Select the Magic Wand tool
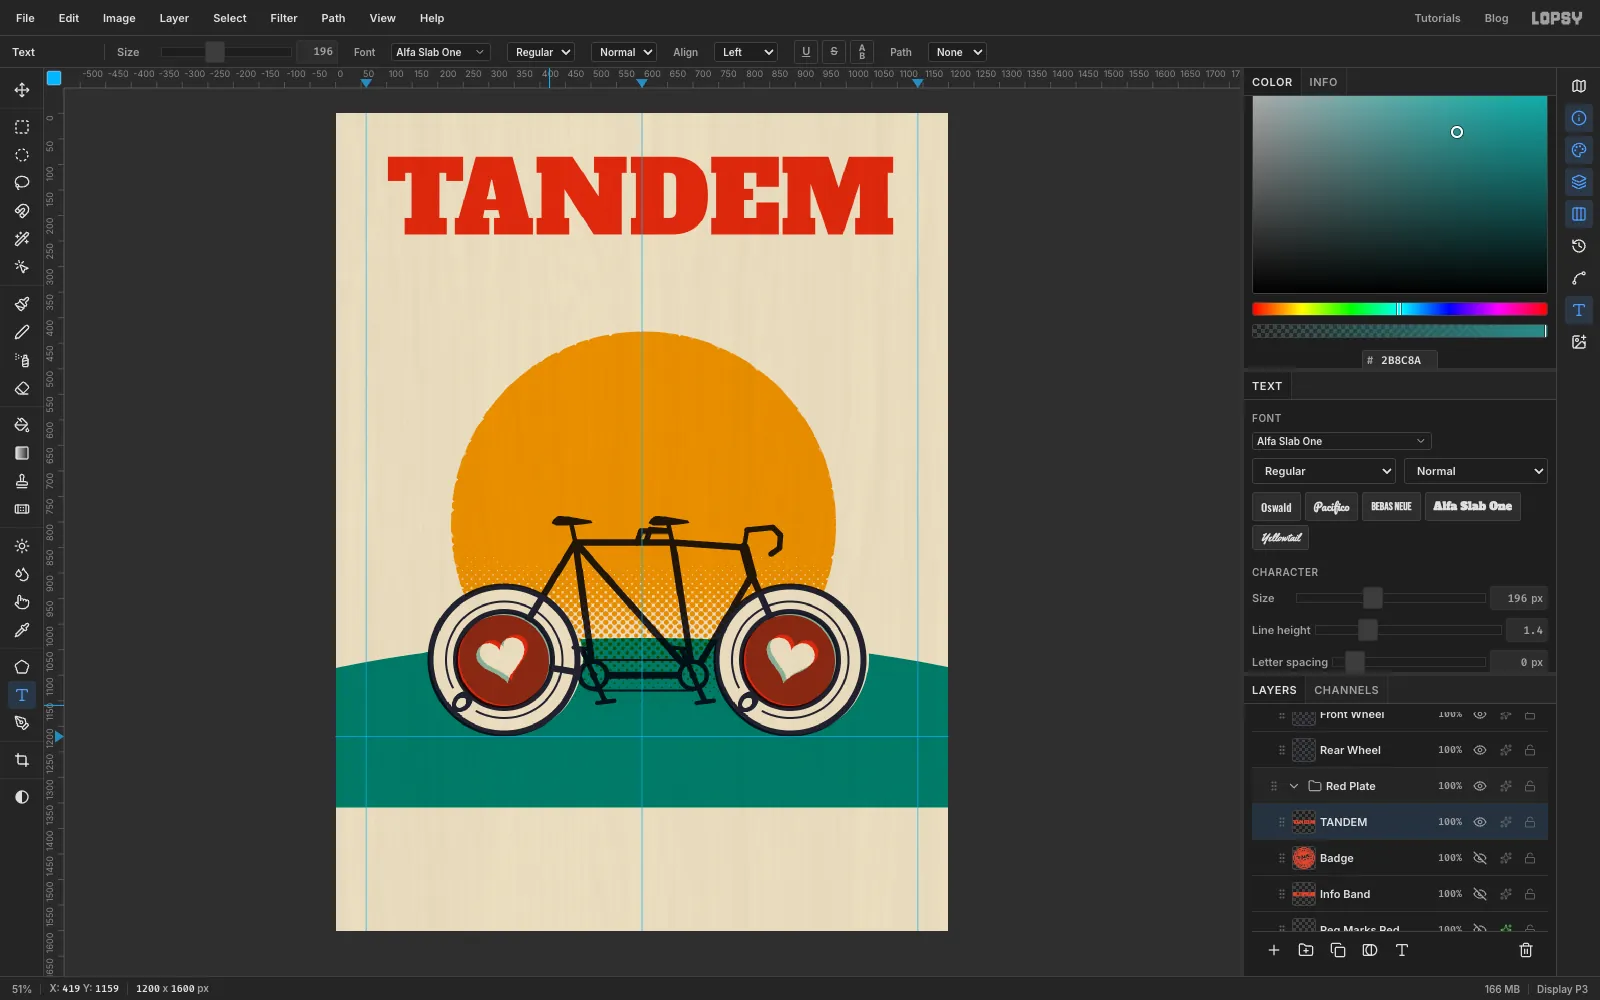This screenshot has width=1600, height=1000. [22, 239]
